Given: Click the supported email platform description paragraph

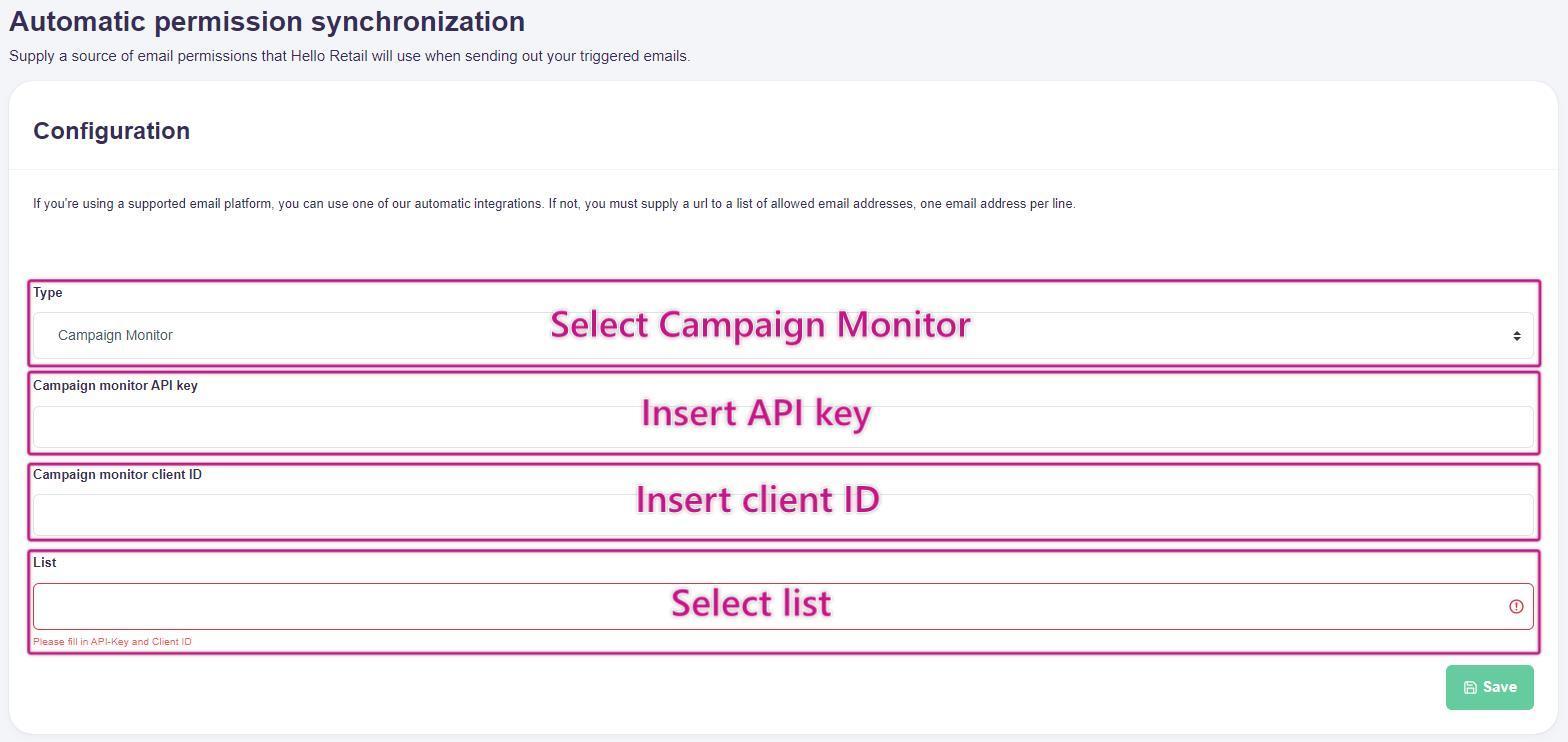Looking at the screenshot, I should coord(554,204).
